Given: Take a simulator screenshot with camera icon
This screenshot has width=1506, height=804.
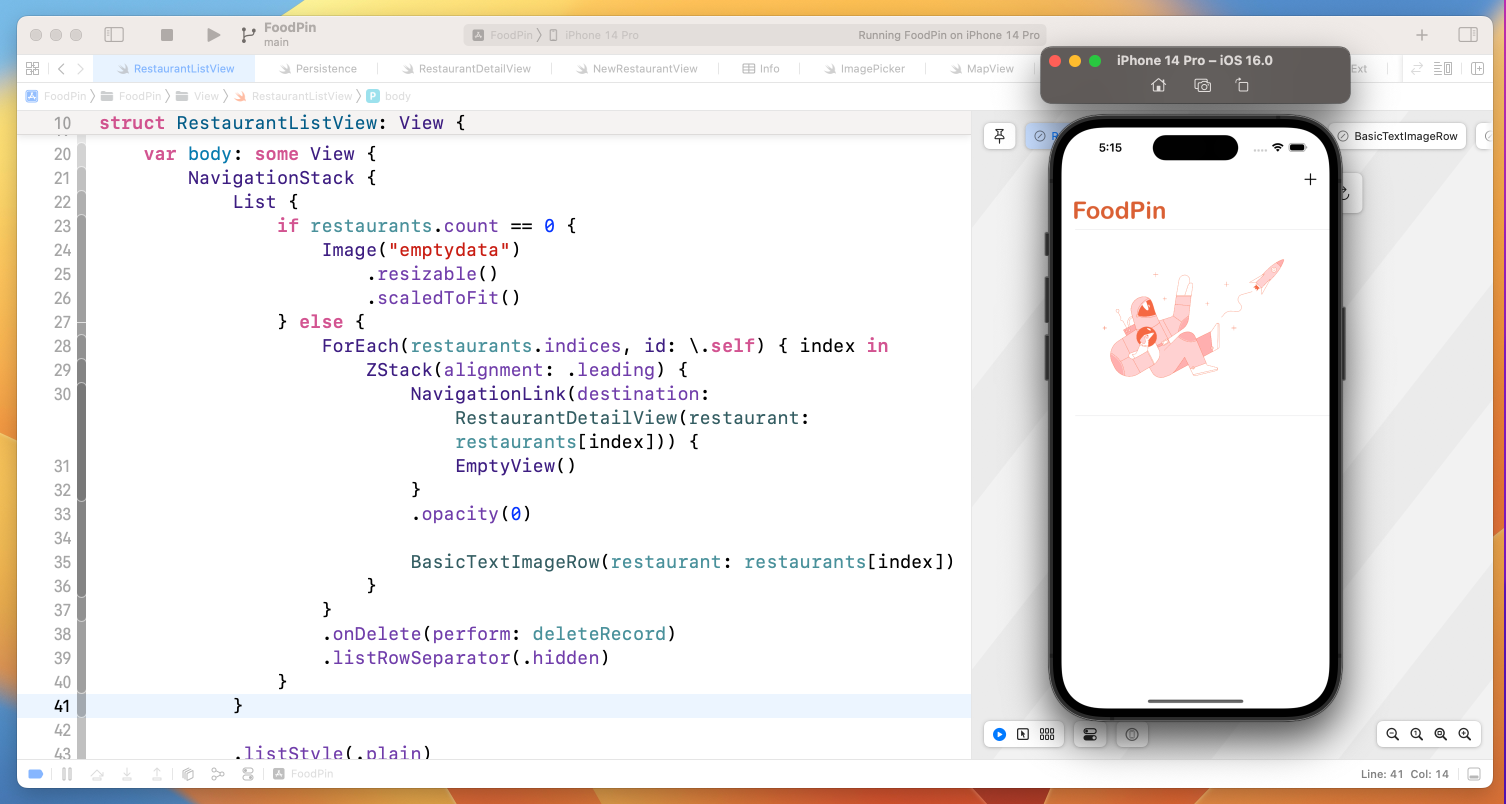Looking at the screenshot, I should [x=1202, y=86].
